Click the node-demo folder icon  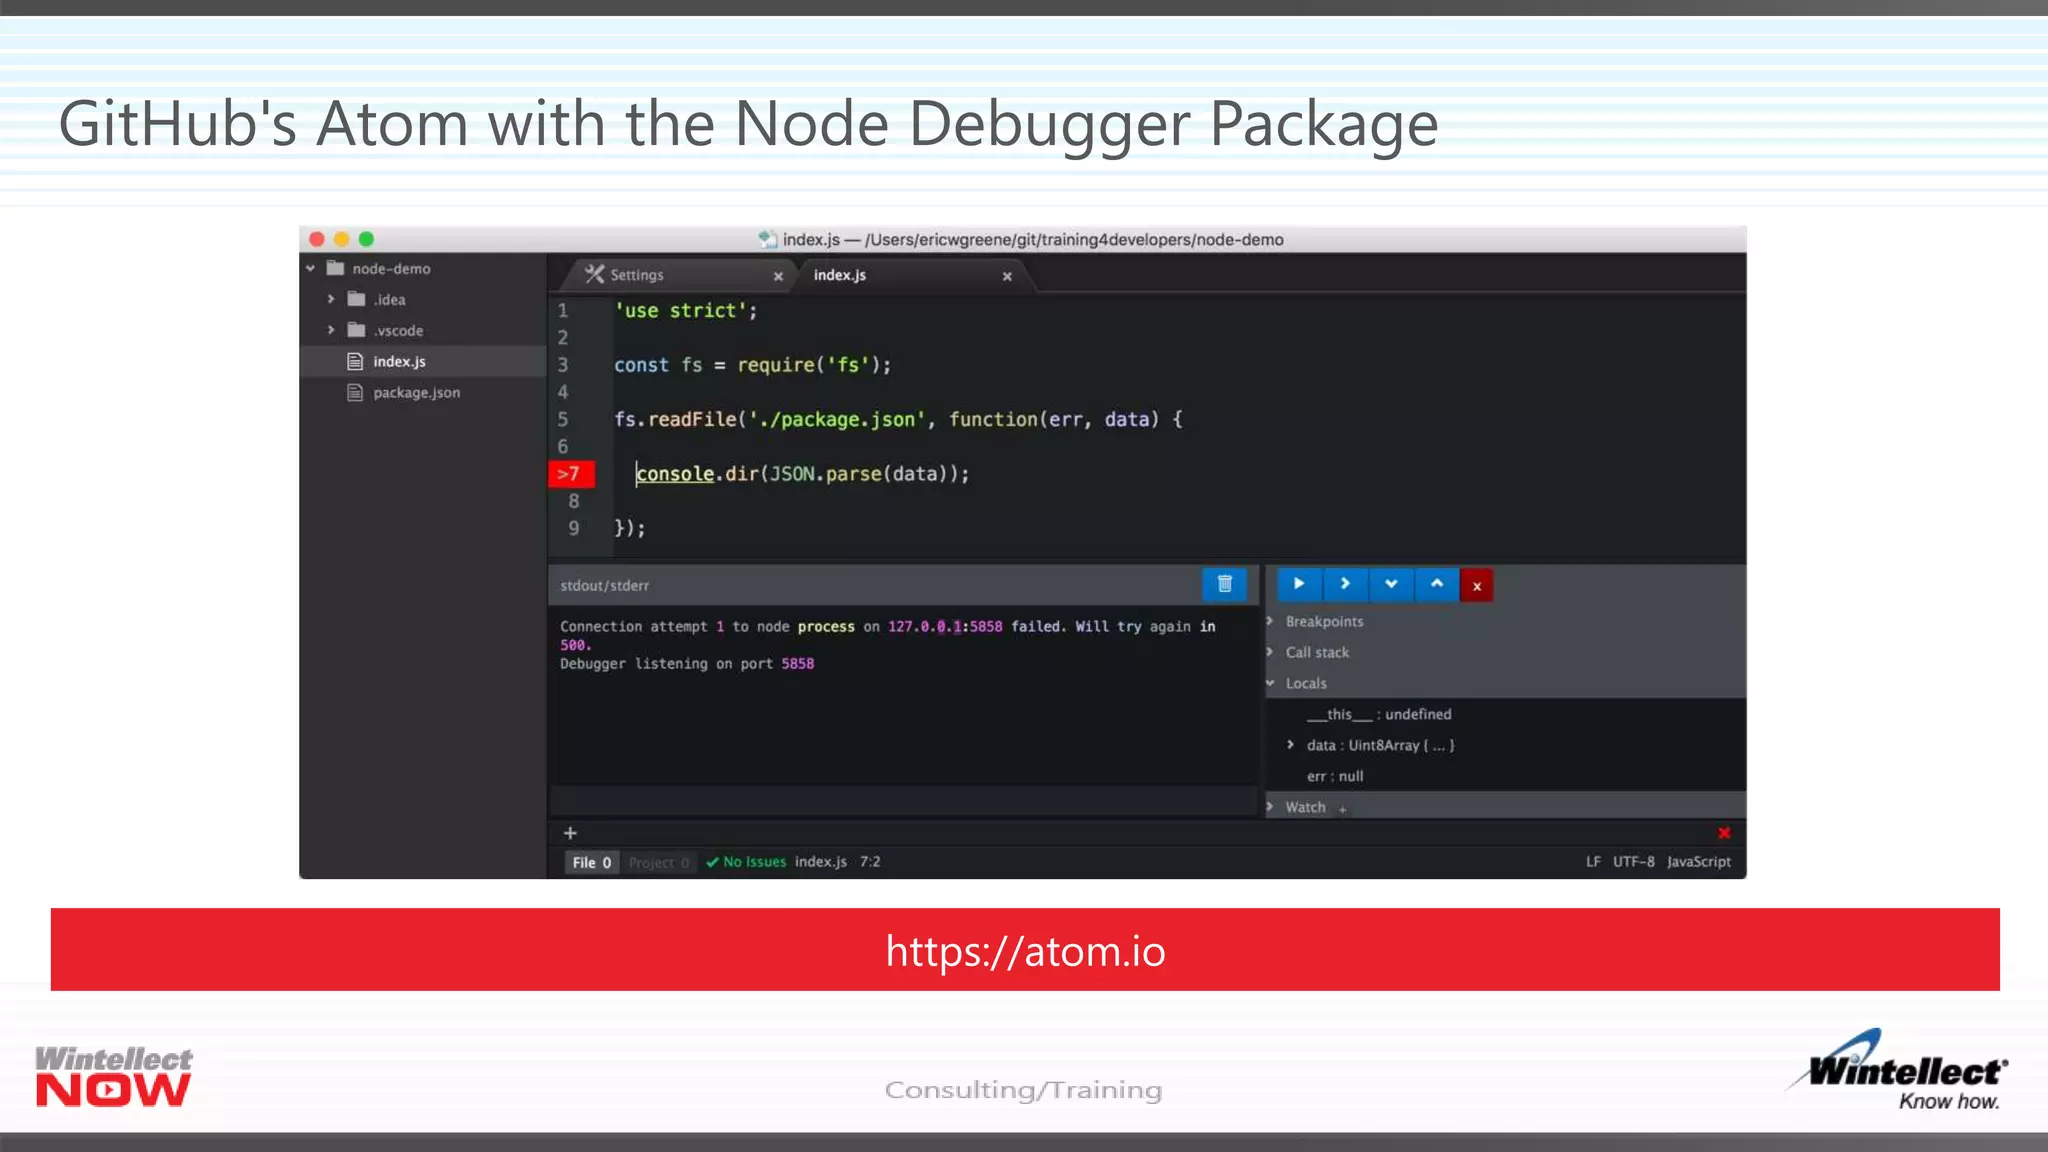pyautogui.click(x=335, y=268)
